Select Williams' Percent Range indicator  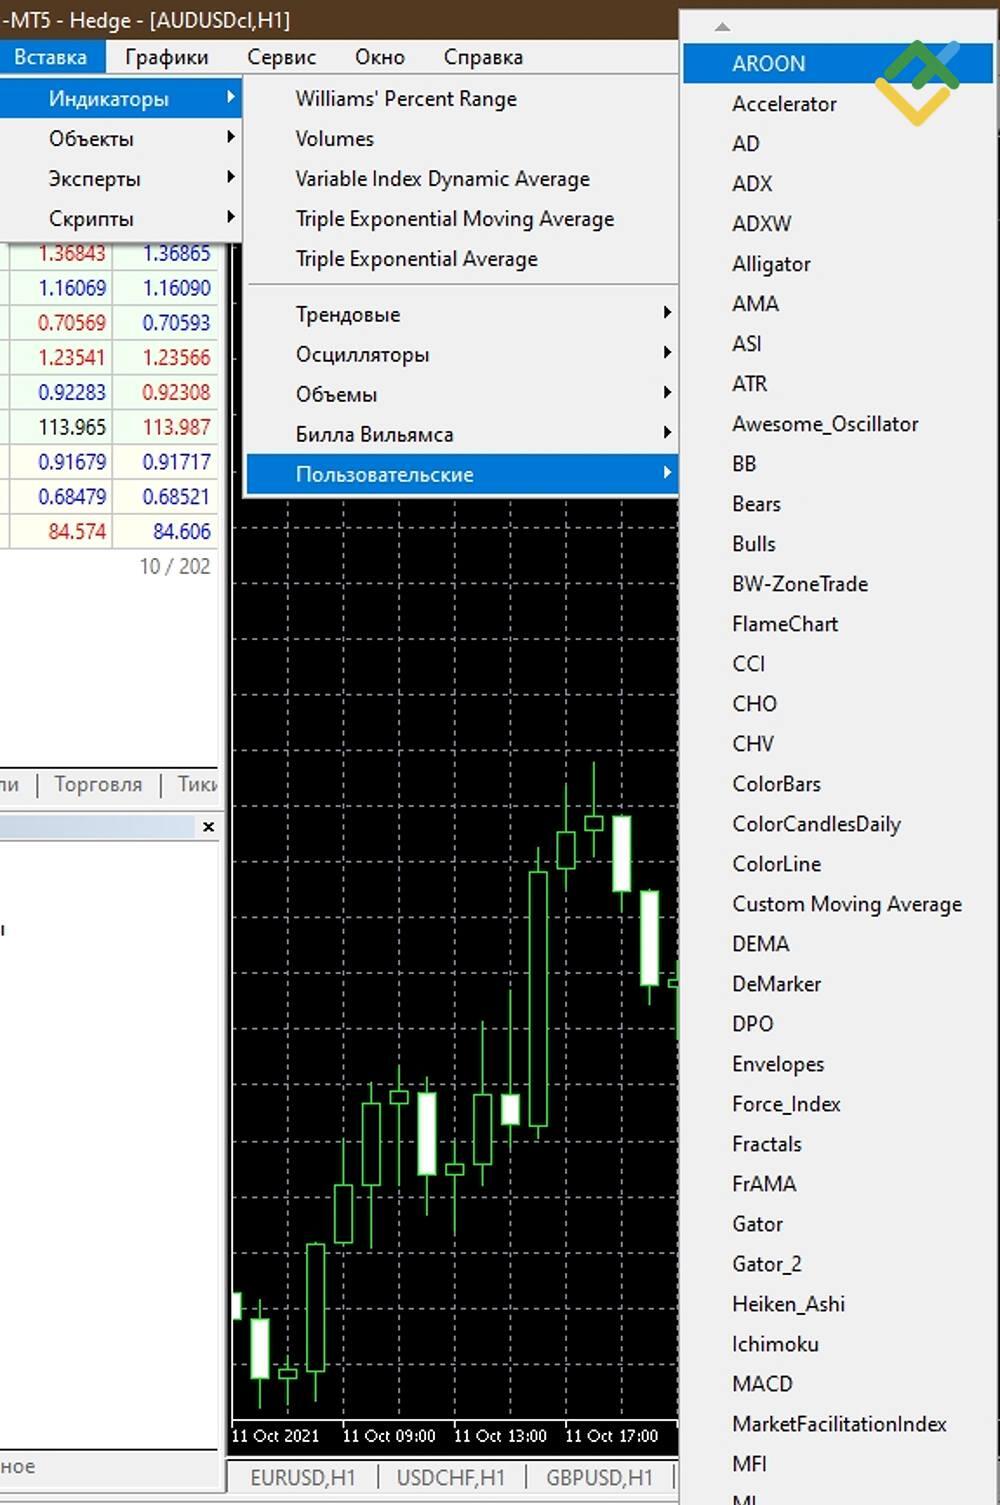(x=462, y=98)
